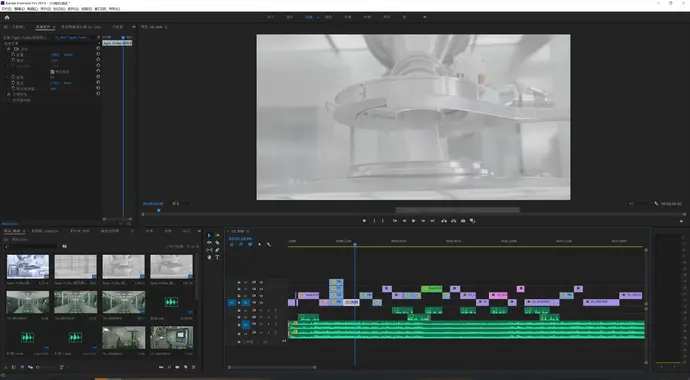Hide the top video track with the eye icon
The width and height of the screenshot is (690, 380).
click(x=261, y=282)
